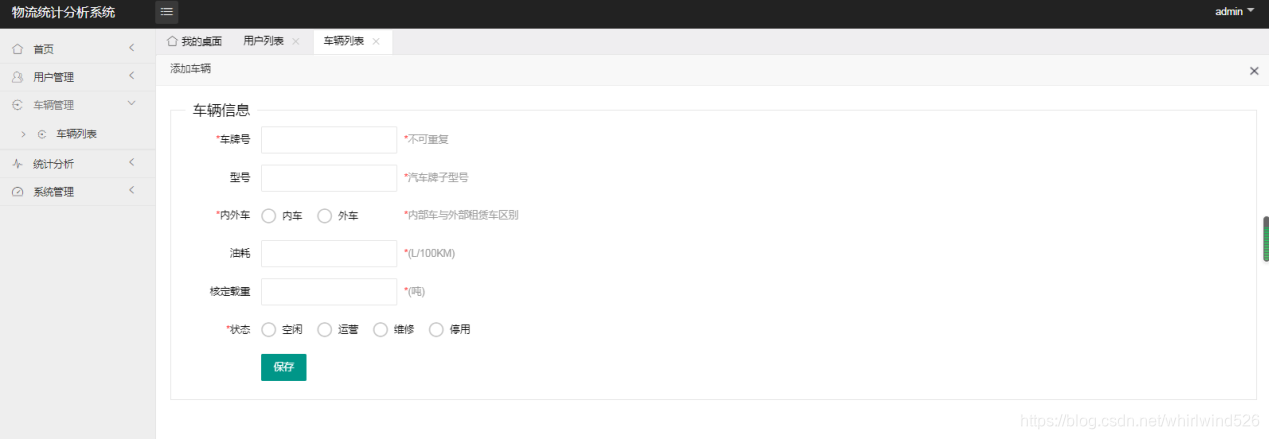This screenshot has height=439, width=1269.
Task: Close the 添加车辆 dialog
Action: [1254, 71]
